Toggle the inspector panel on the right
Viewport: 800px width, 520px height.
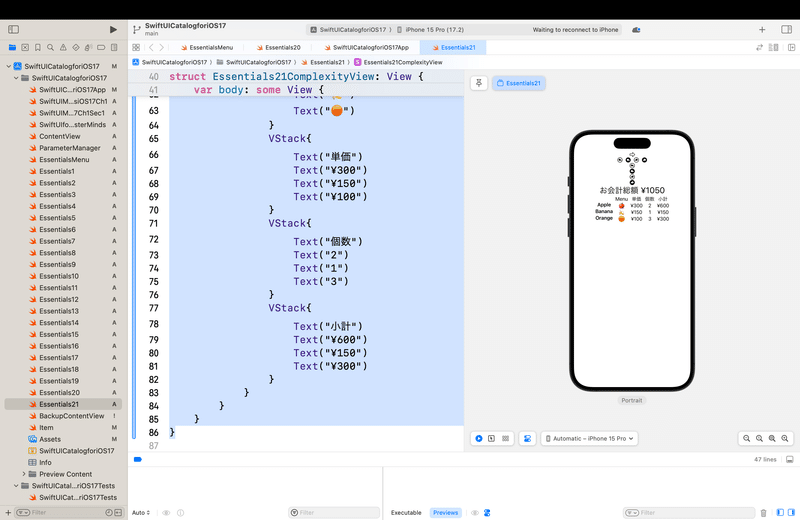tap(787, 30)
